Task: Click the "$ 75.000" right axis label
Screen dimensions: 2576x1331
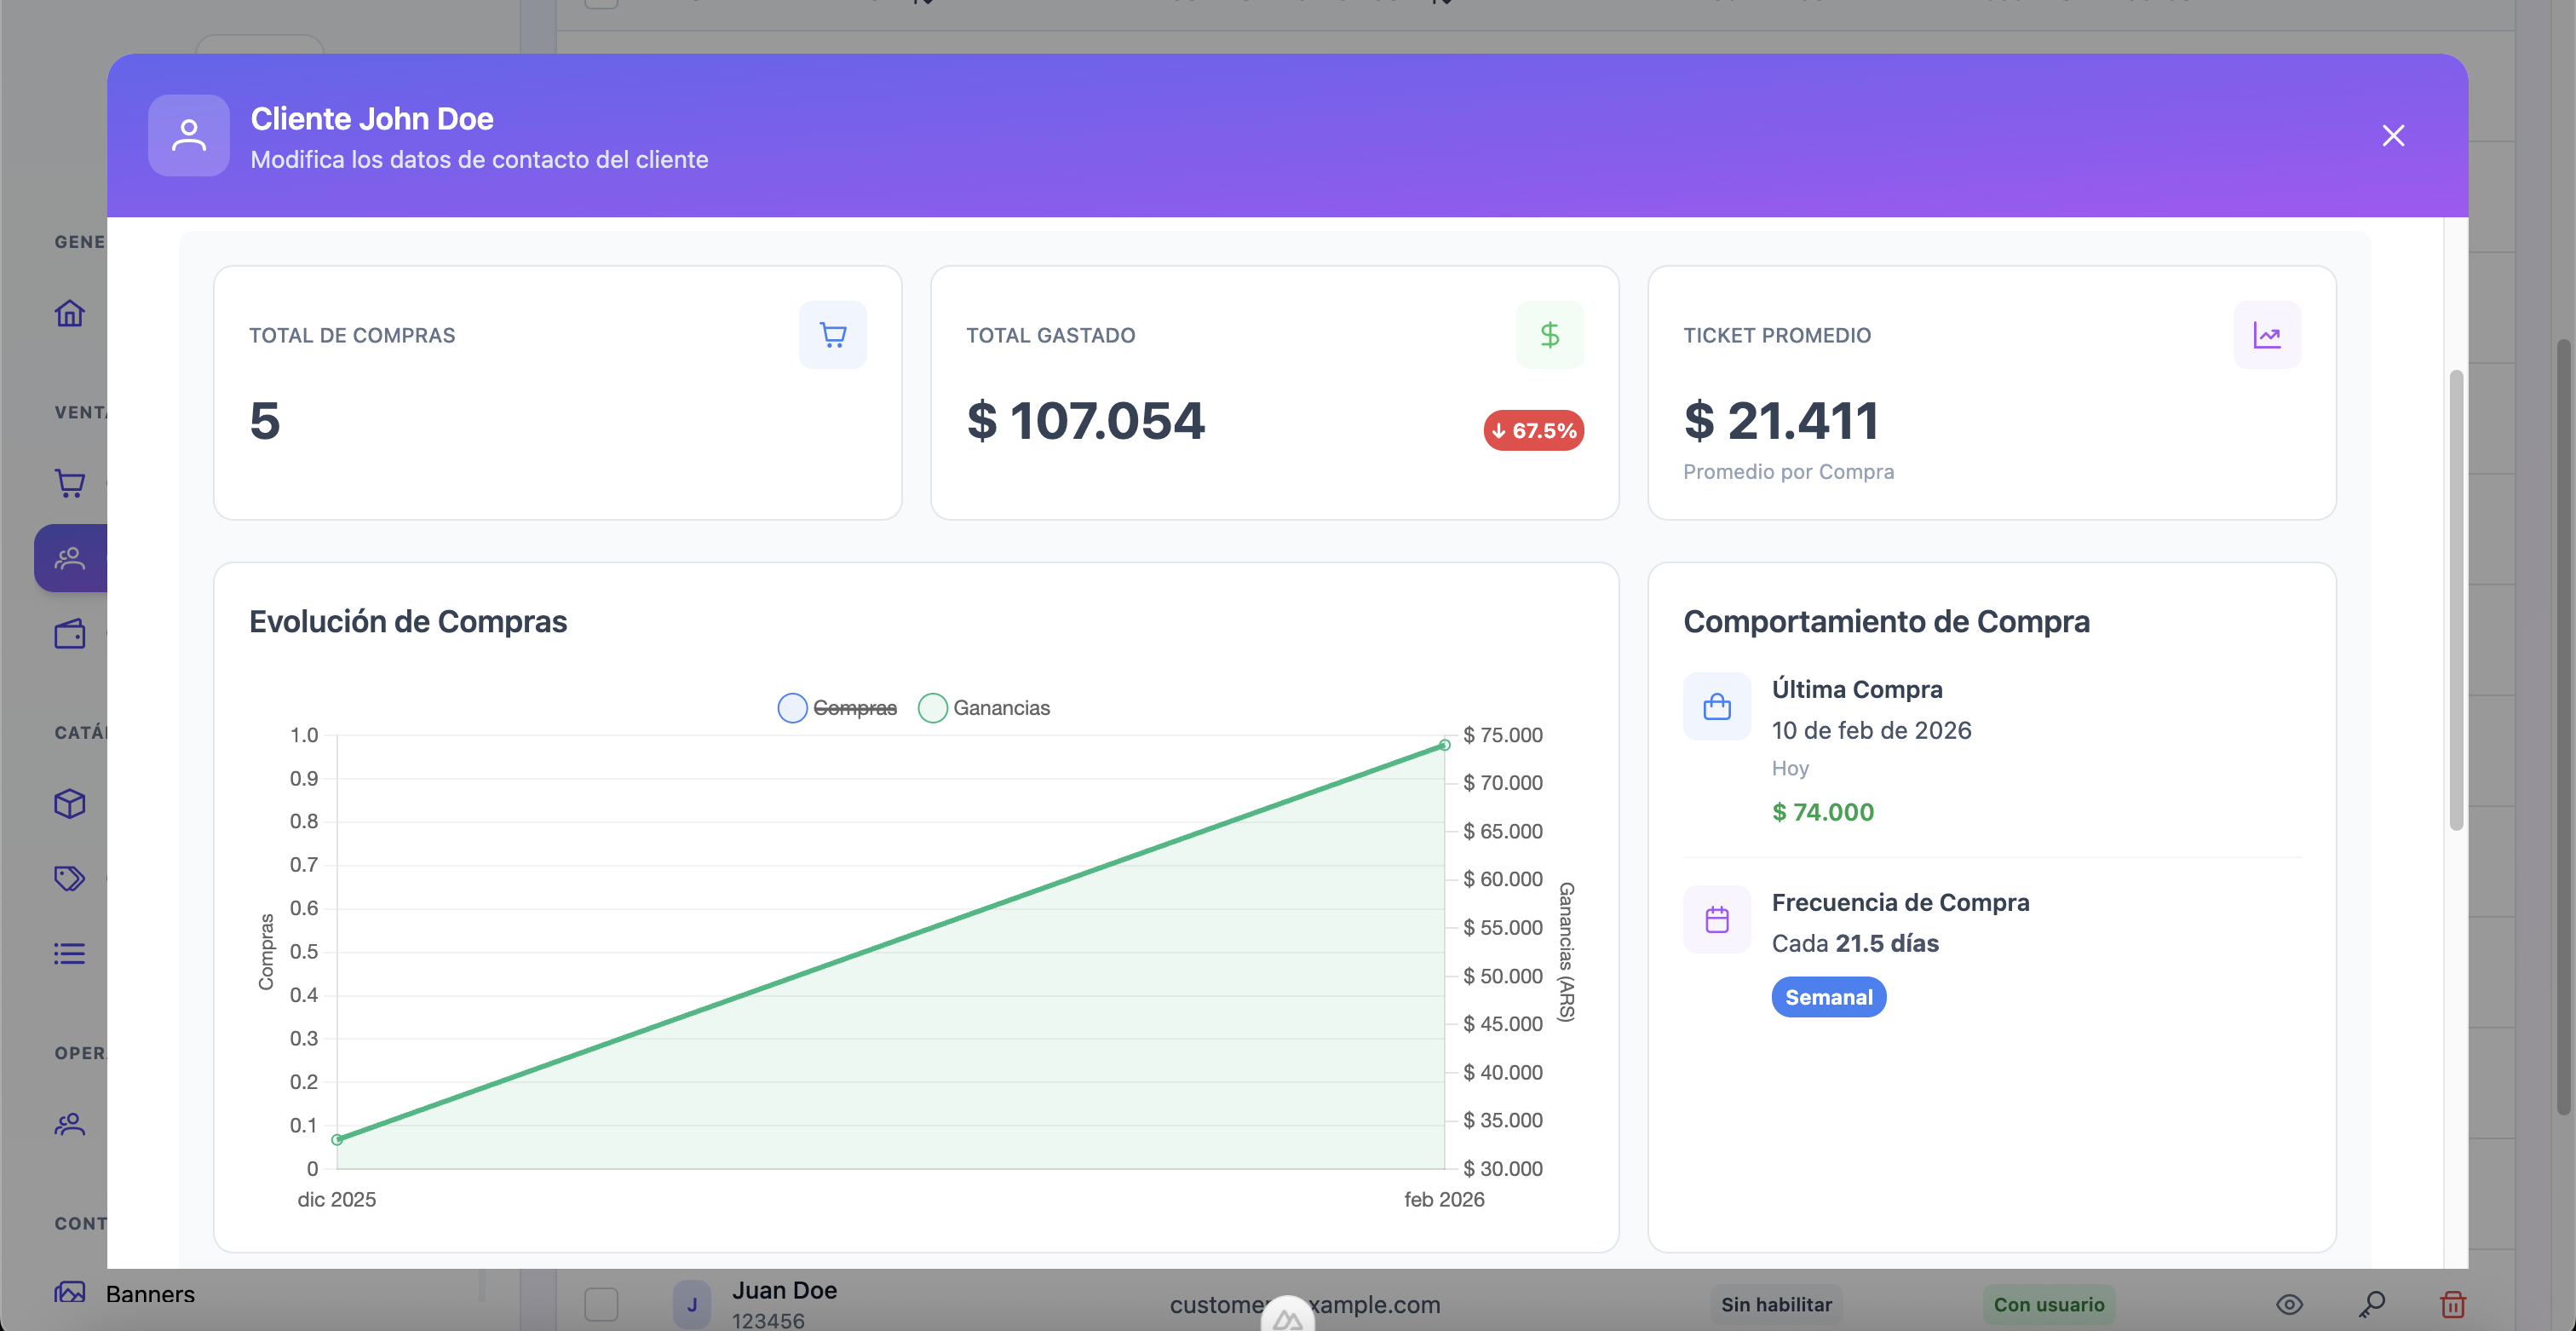Action: 1502,735
